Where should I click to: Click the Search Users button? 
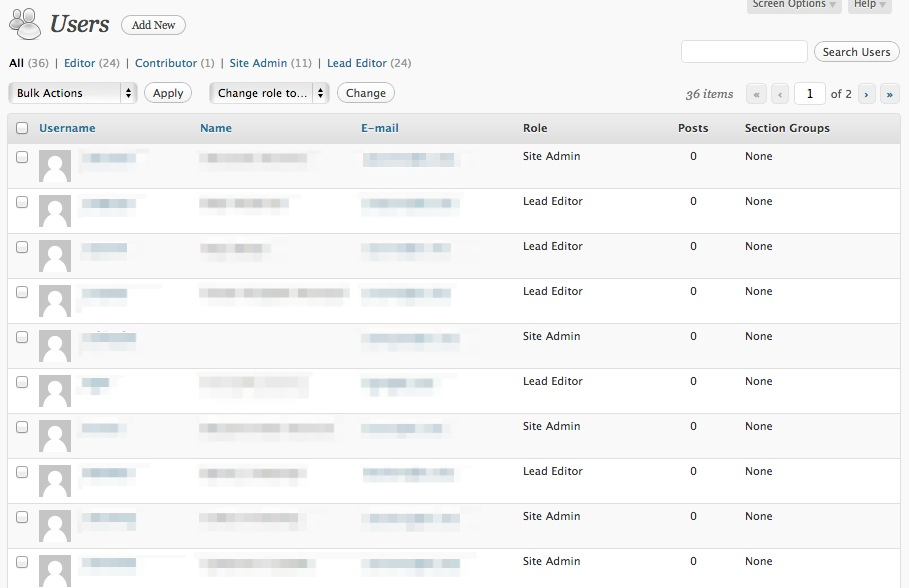click(856, 51)
